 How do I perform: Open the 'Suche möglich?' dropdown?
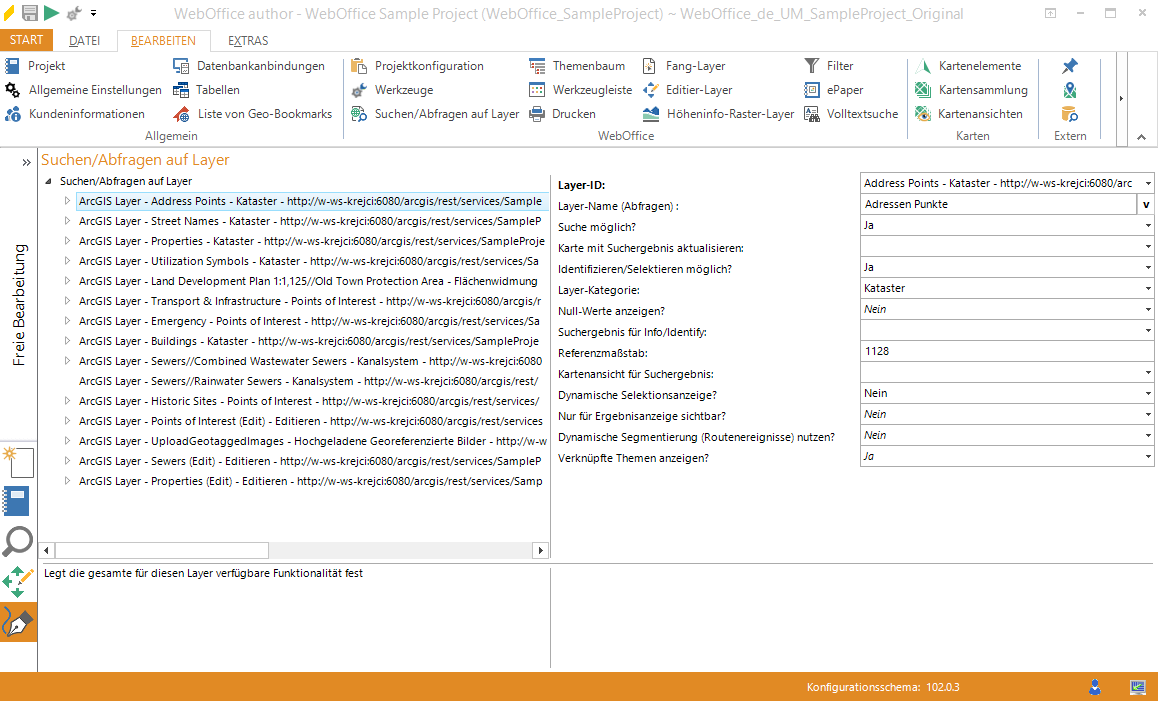tap(1148, 226)
